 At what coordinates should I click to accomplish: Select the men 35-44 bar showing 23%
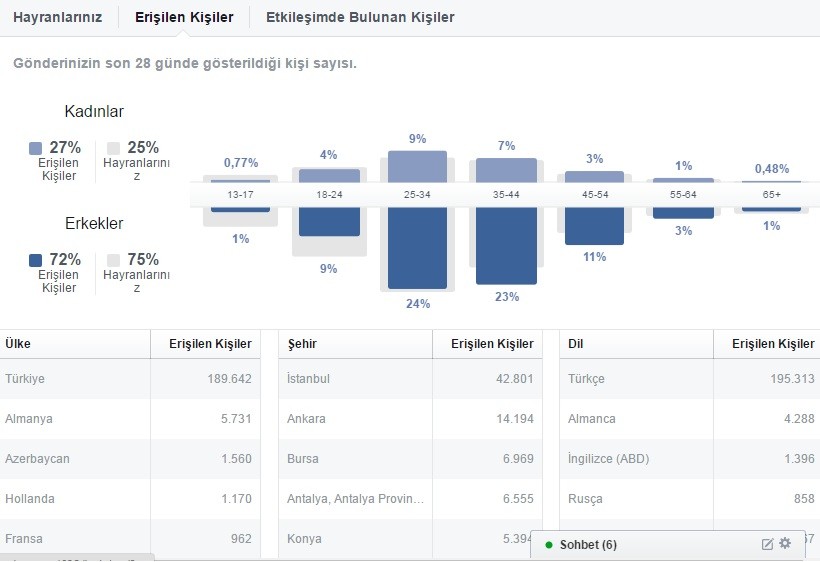(x=506, y=246)
